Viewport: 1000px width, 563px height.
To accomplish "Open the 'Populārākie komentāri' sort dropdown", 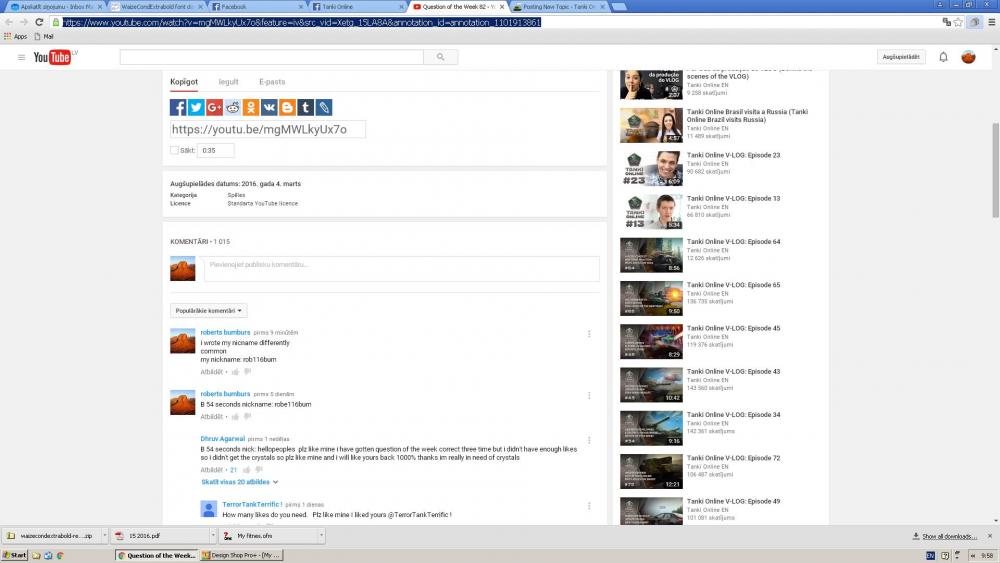I will (x=208, y=311).
